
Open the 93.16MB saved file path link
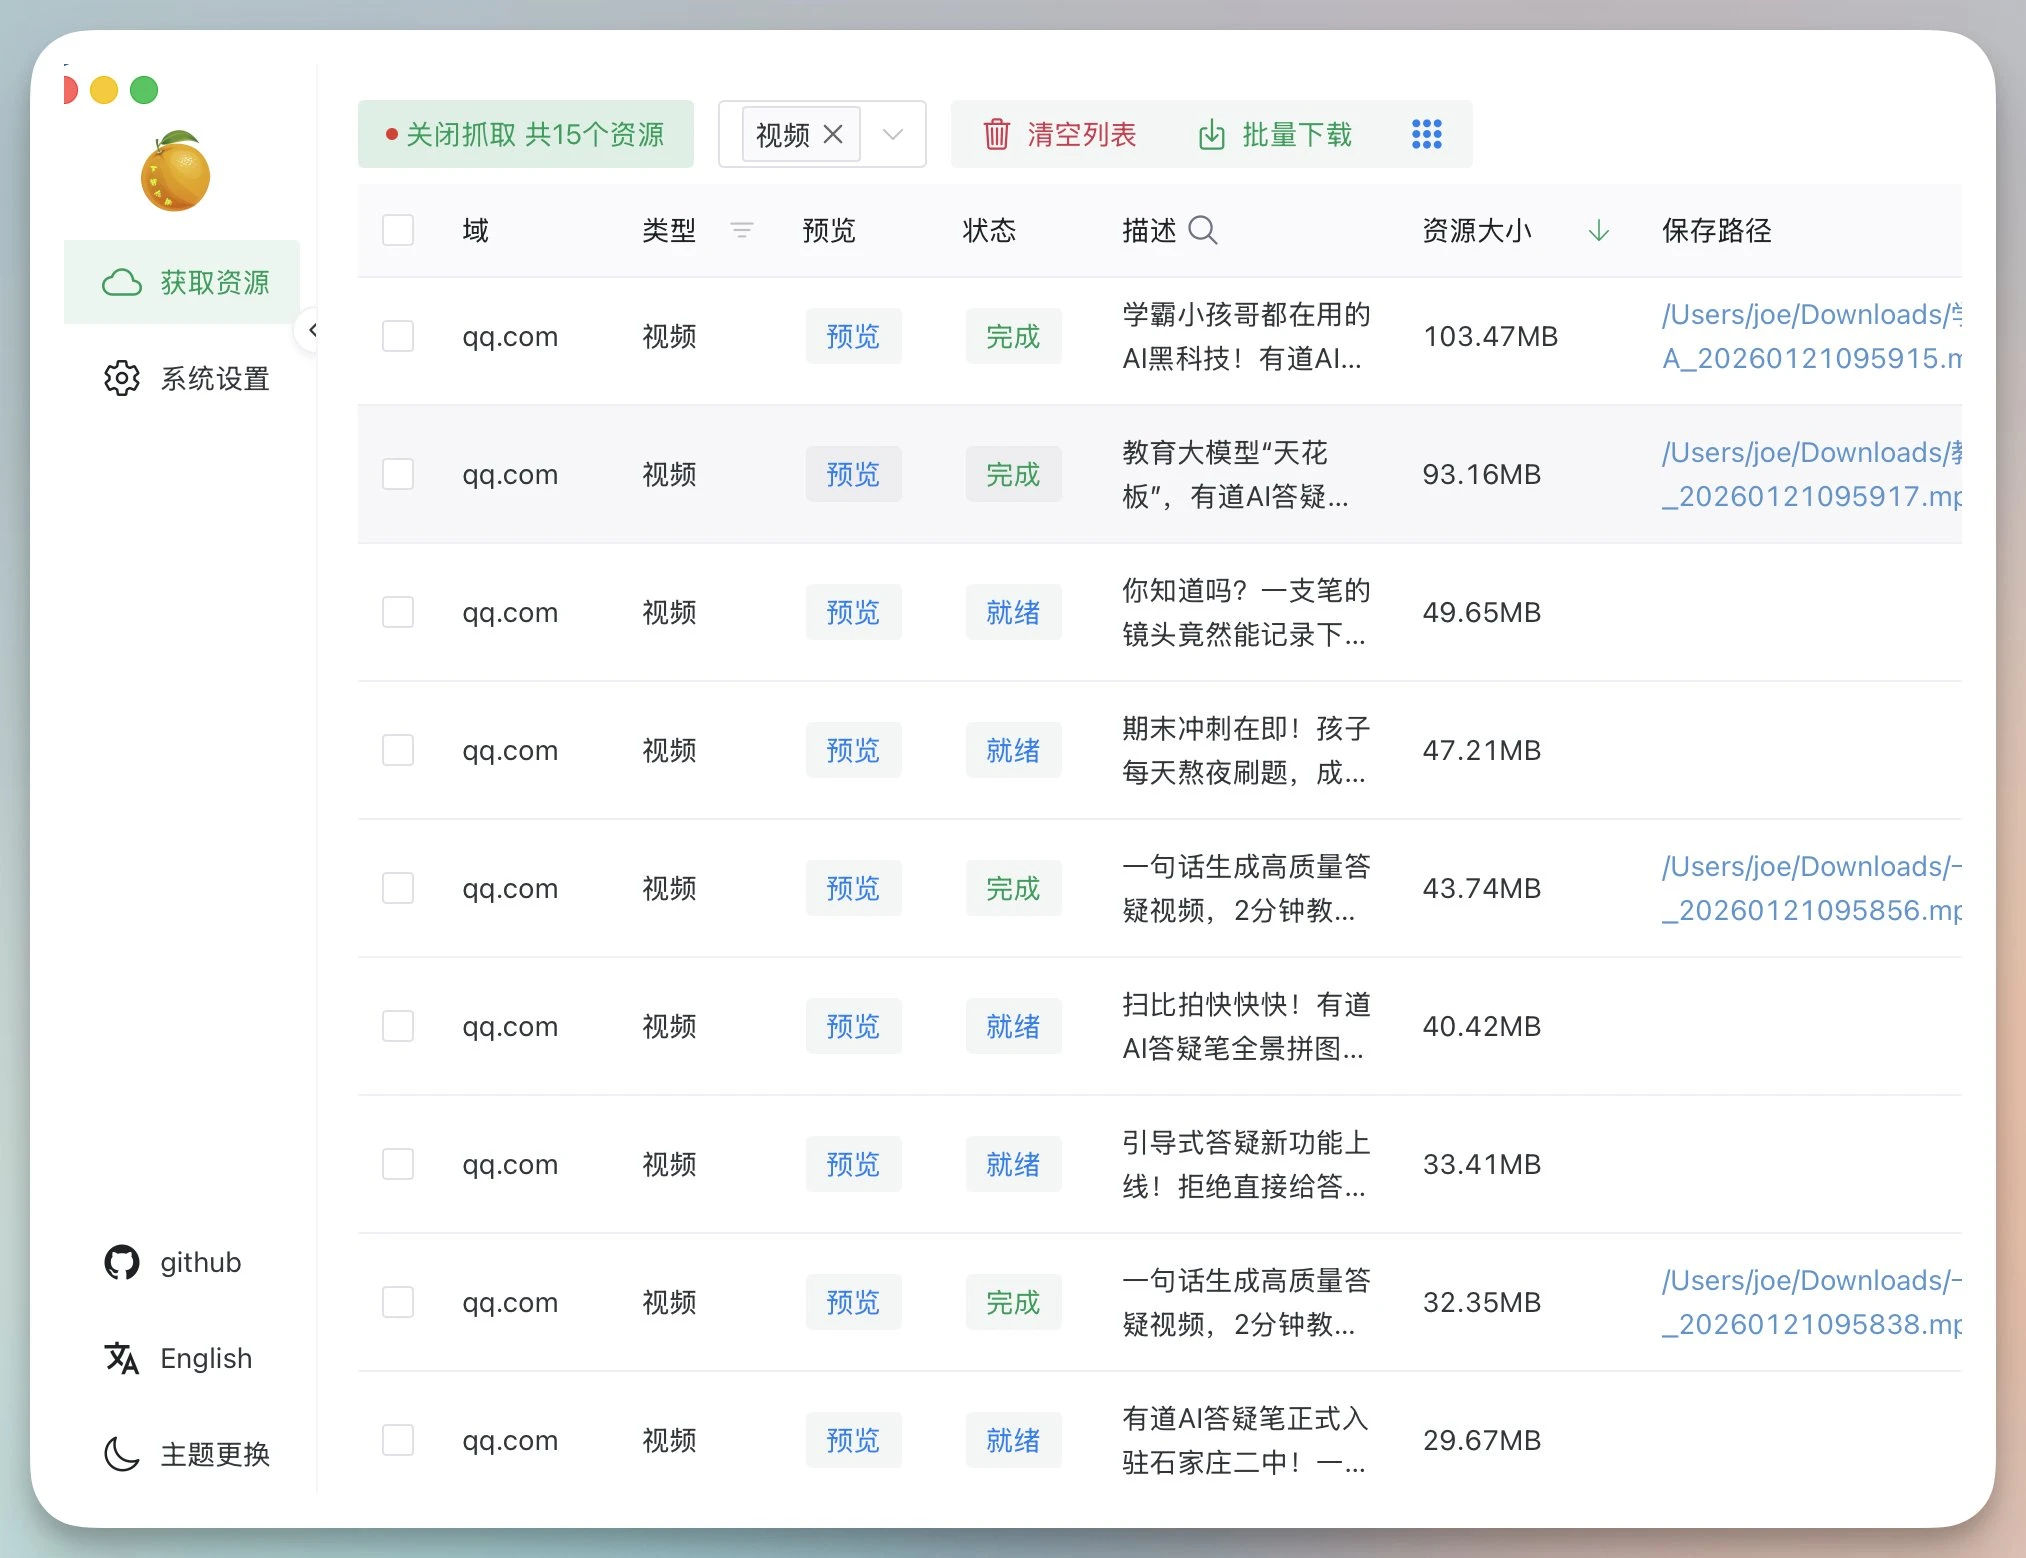click(x=1810, y=474)
